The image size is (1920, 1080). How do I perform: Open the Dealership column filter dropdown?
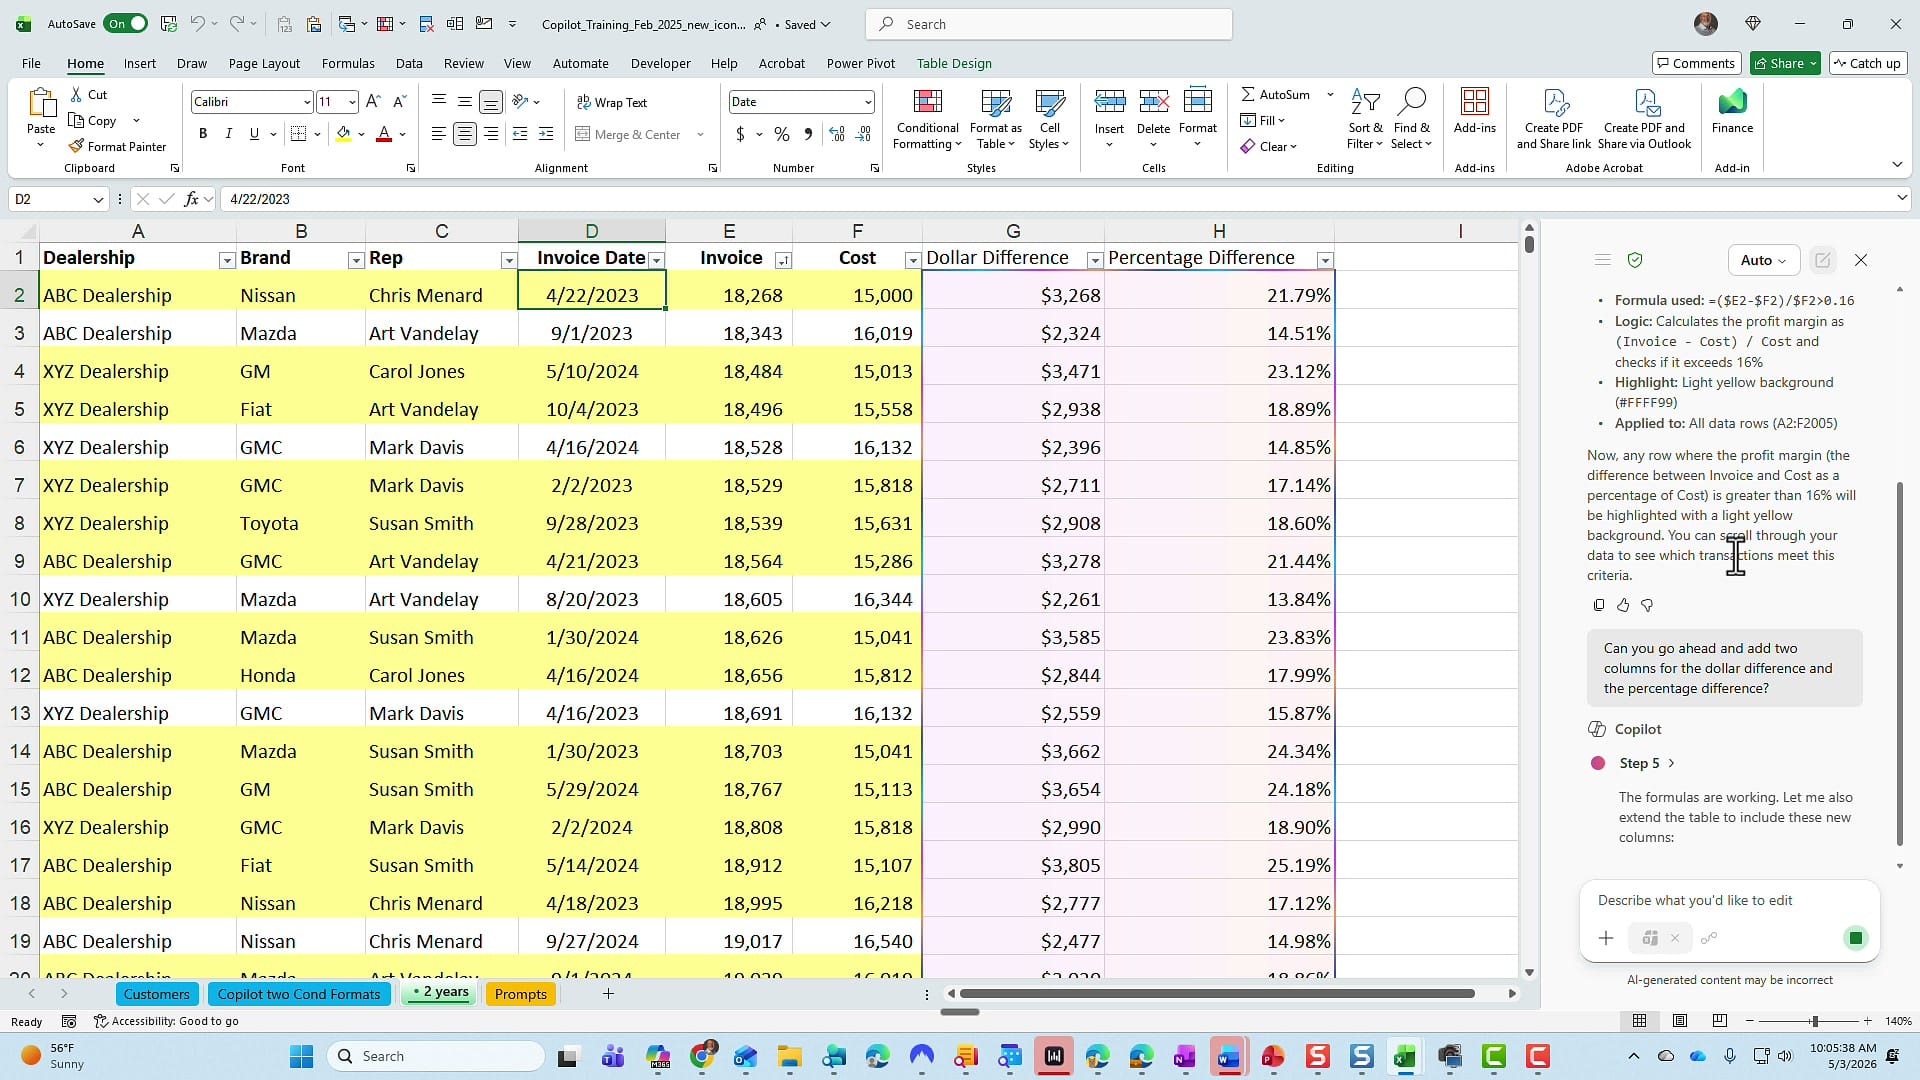(x=226, y=260)
